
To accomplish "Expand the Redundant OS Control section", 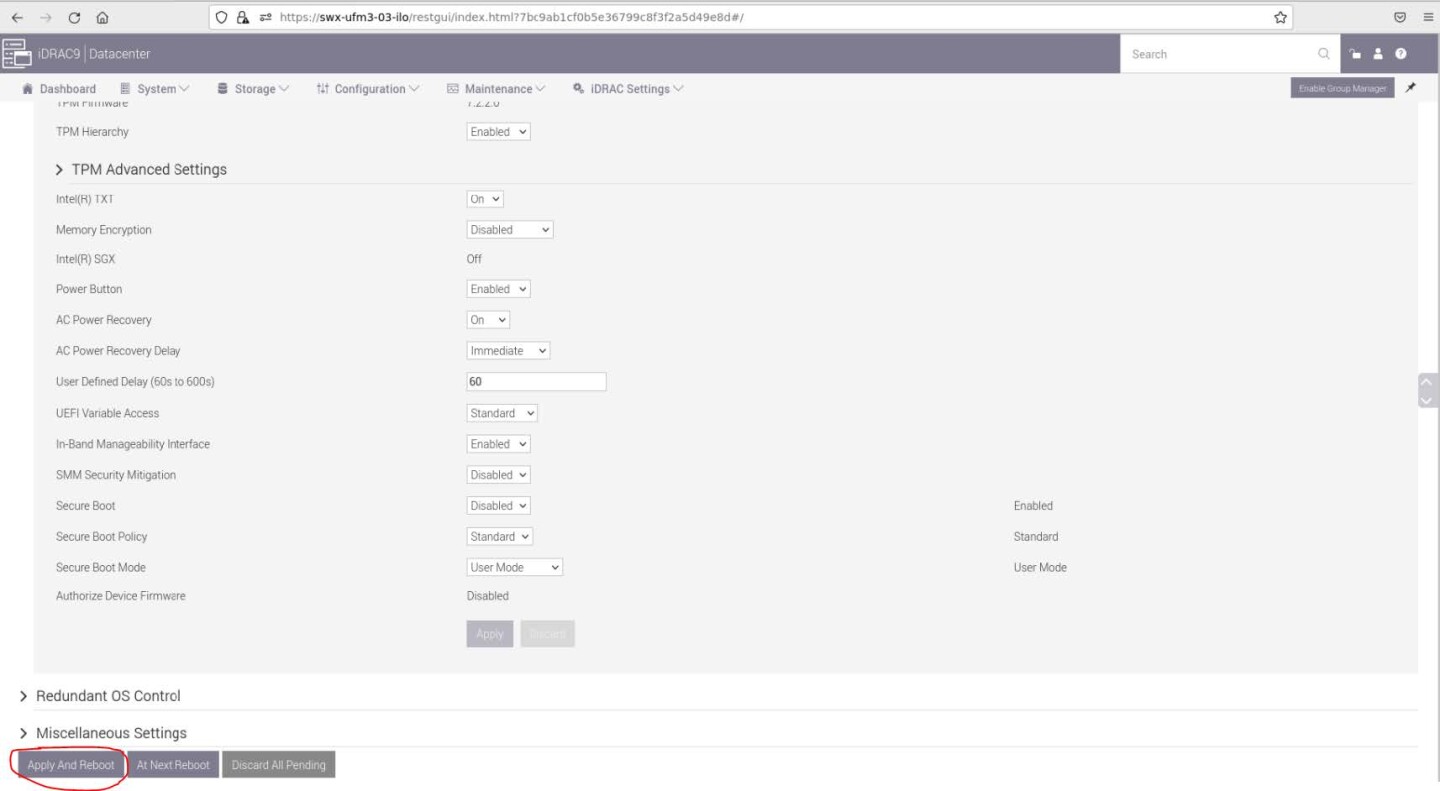I will (107, 696).
